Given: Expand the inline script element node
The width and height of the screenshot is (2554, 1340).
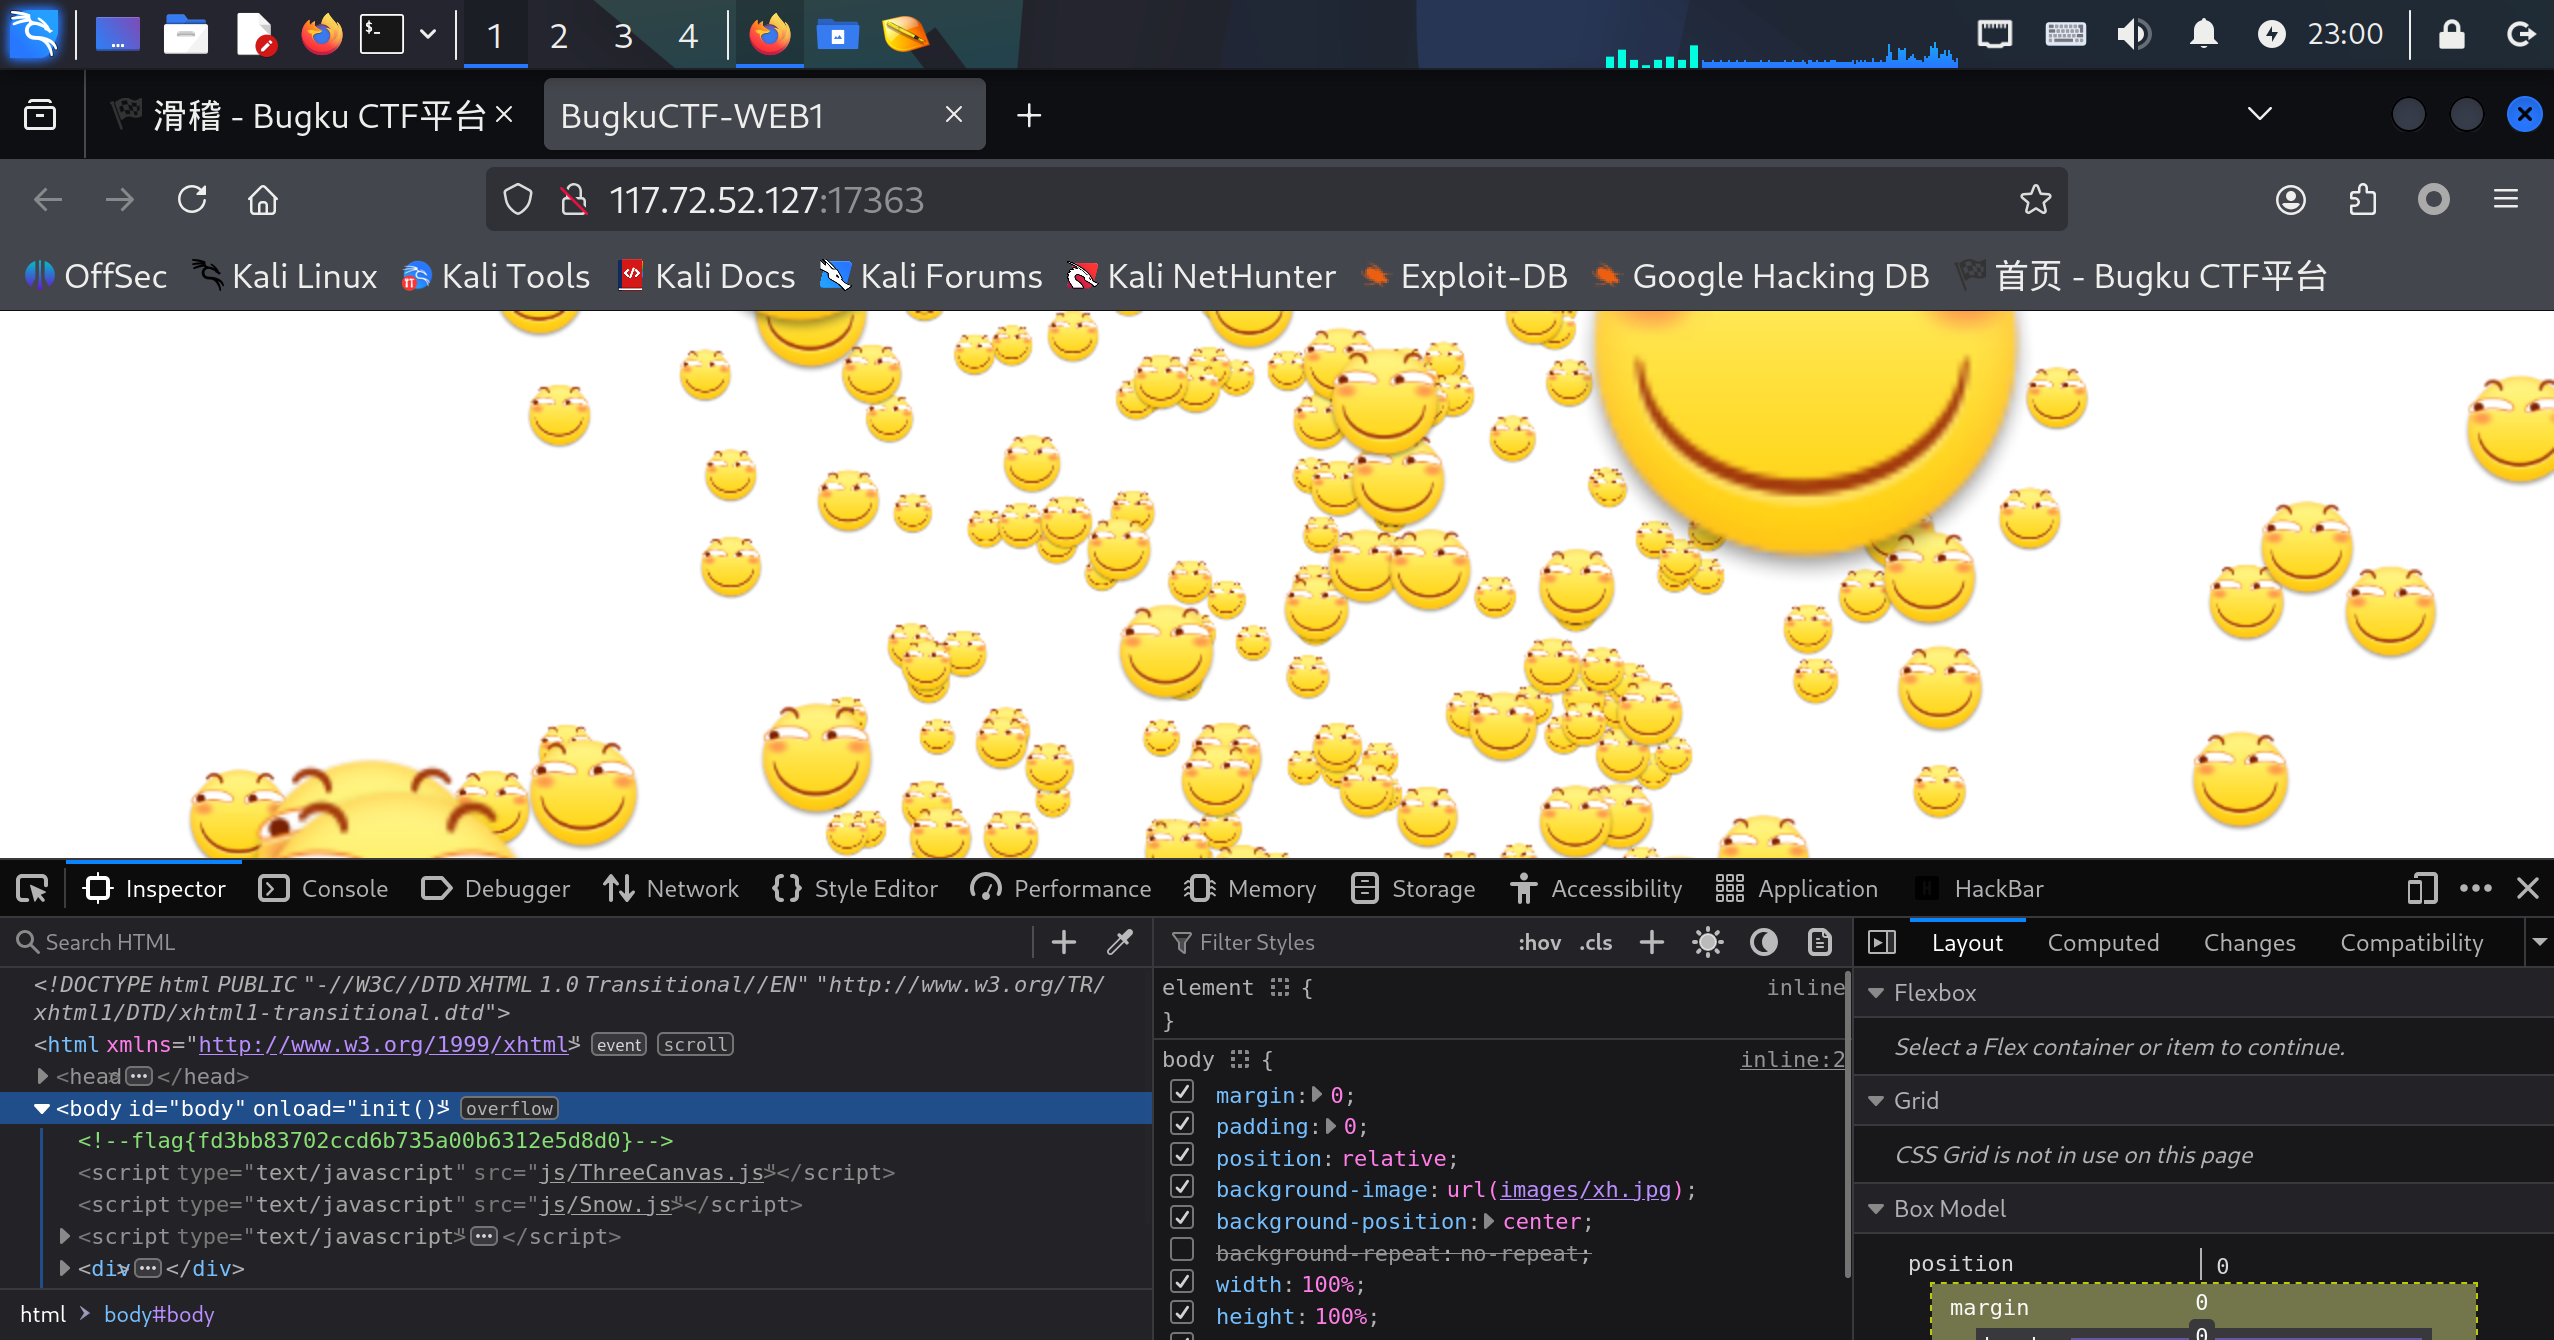Looking at the screenshot, I should click(x=65, y=1236).
